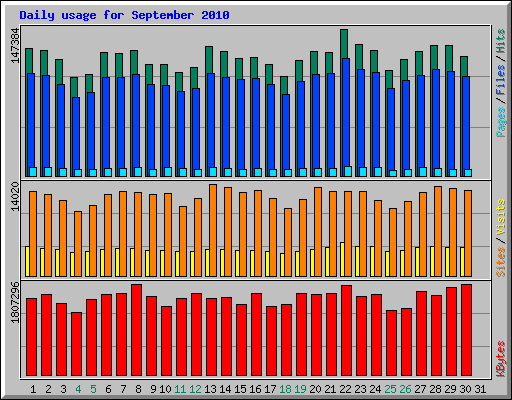Viewport: 512px width, 400px height.
Task: Click the yellow Sites bar for day 22
Action: click(x=342, y=259)
